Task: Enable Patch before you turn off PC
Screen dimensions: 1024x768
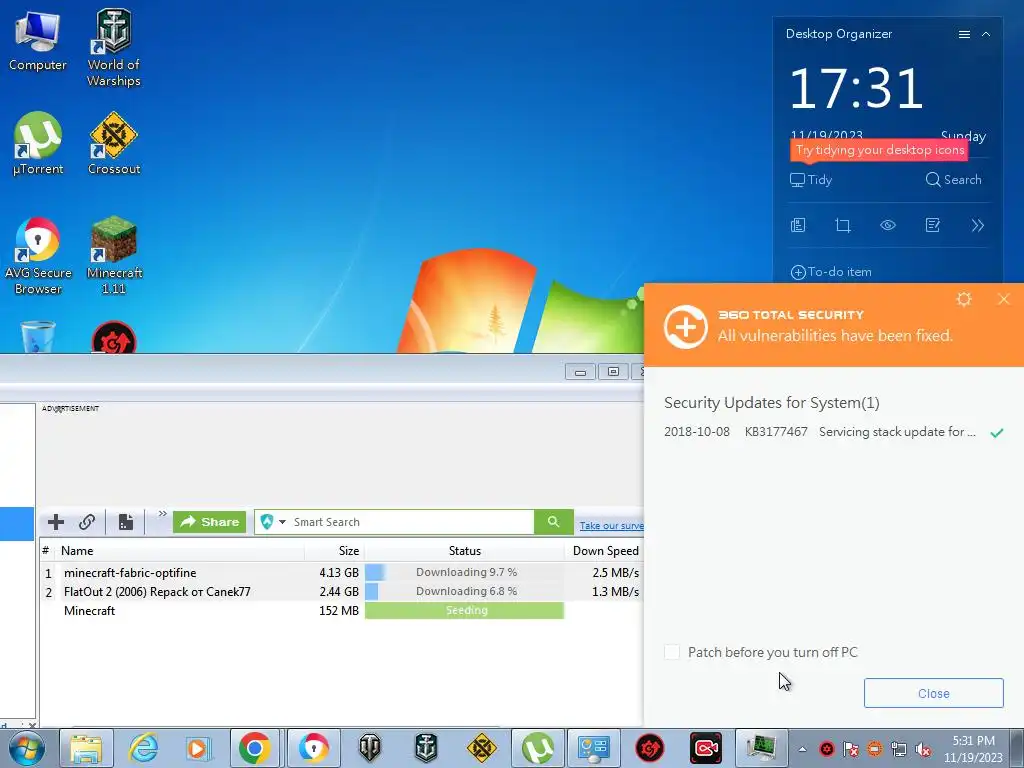Action: tap(672, 652)
